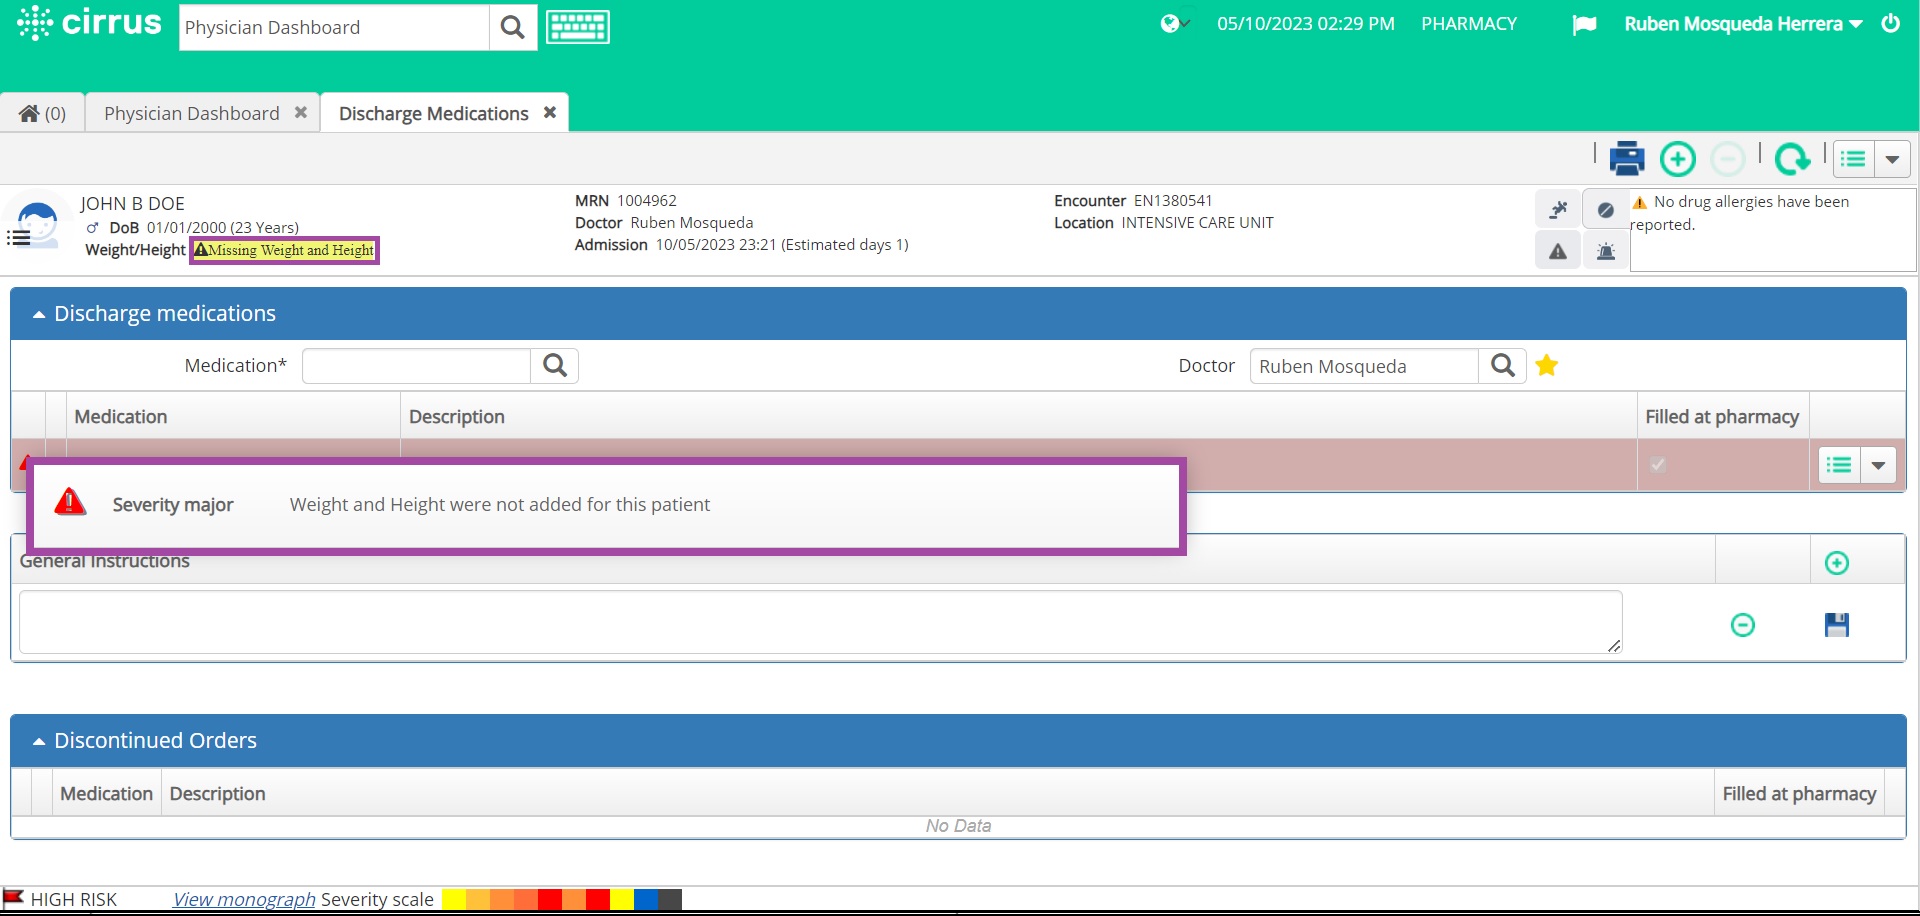Toggle the Filled at pharmacy checkbox
The image size is (1920, 916).
[1658, 465]
